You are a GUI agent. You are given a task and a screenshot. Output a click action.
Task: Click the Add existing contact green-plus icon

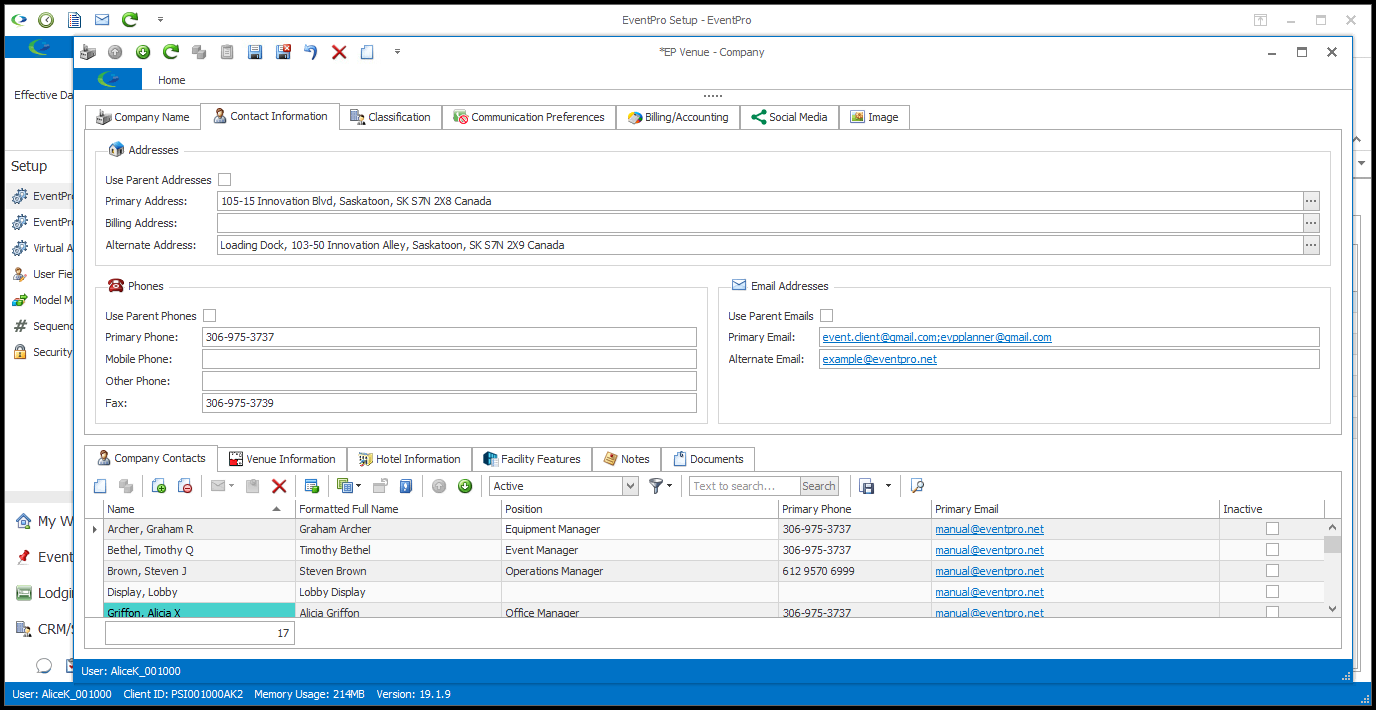[x=159, y=486]
